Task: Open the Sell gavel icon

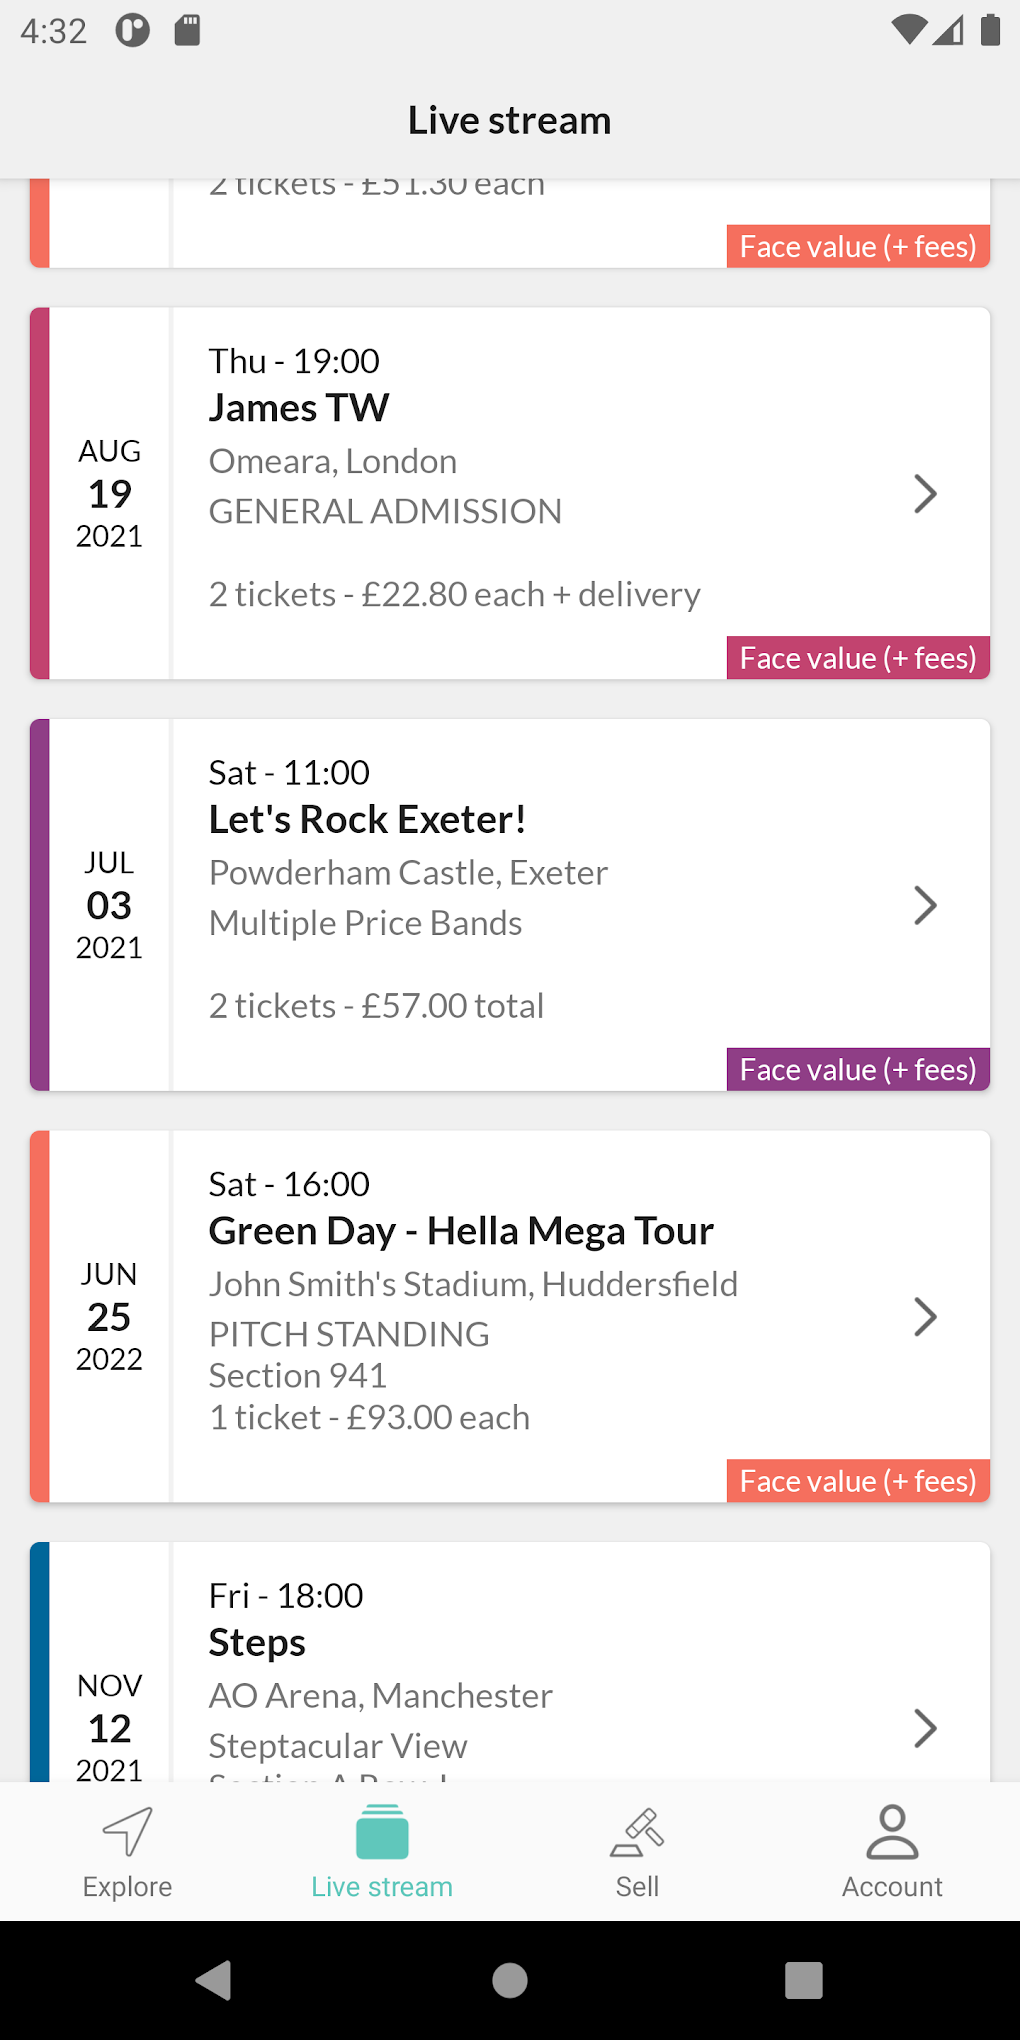Action: click(x=637, y=1832)
